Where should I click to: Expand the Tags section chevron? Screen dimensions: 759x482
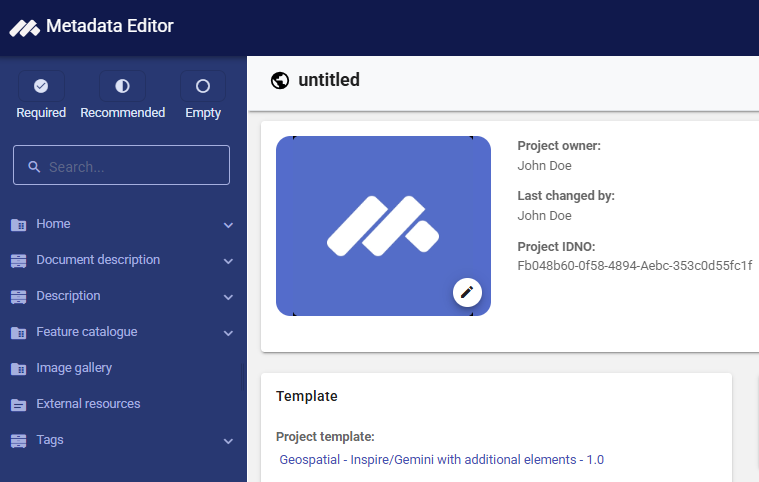point(228,441)
